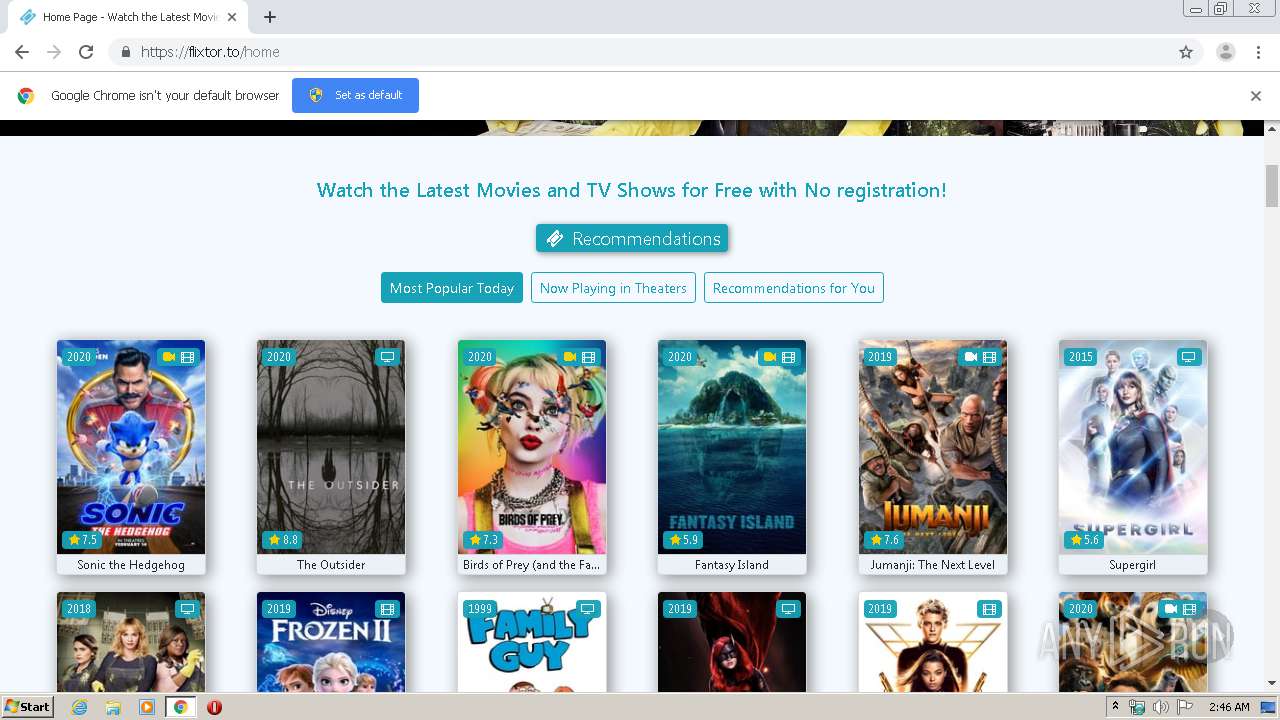
Task: Click the 1999 year badge on Family Guy
Action: [480, 609]
